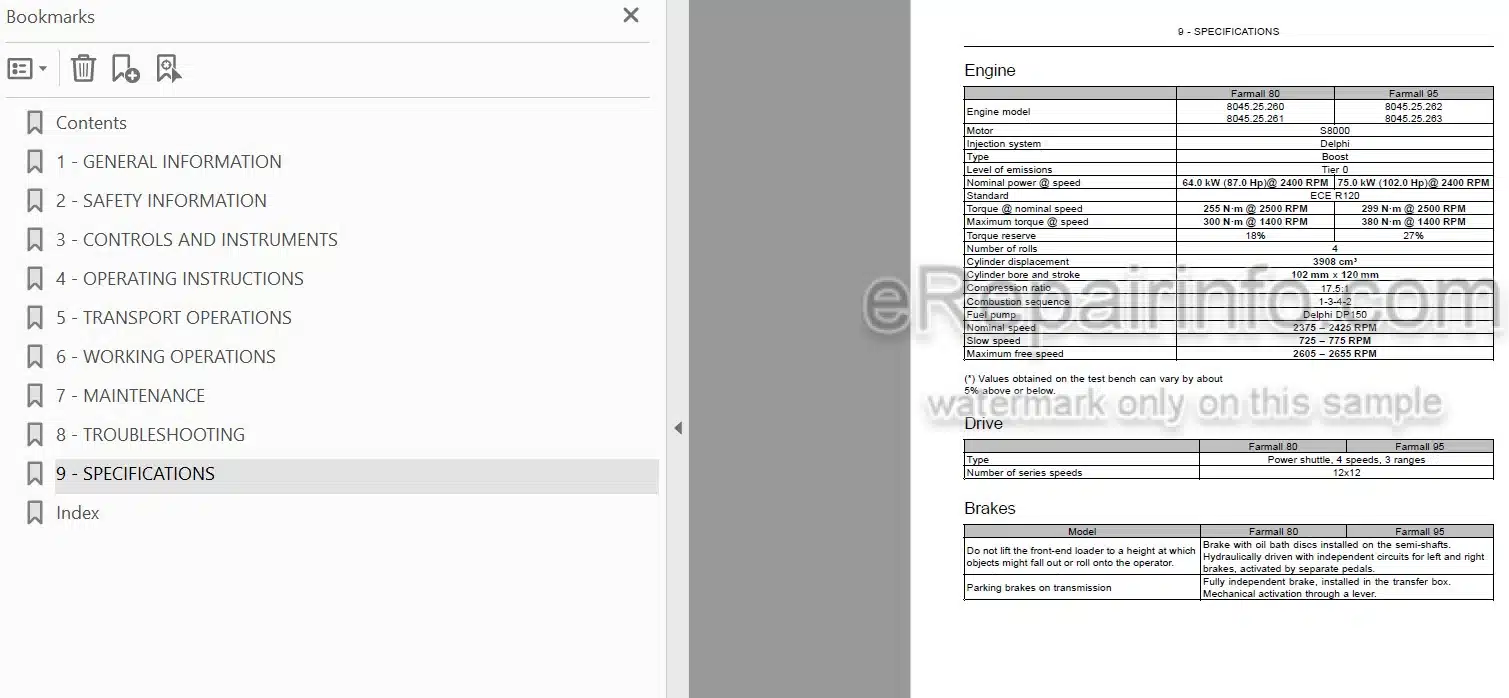Click the Engine model row label
The width and height of the screenshot is (1509, 698).
(x=998, y=112)
